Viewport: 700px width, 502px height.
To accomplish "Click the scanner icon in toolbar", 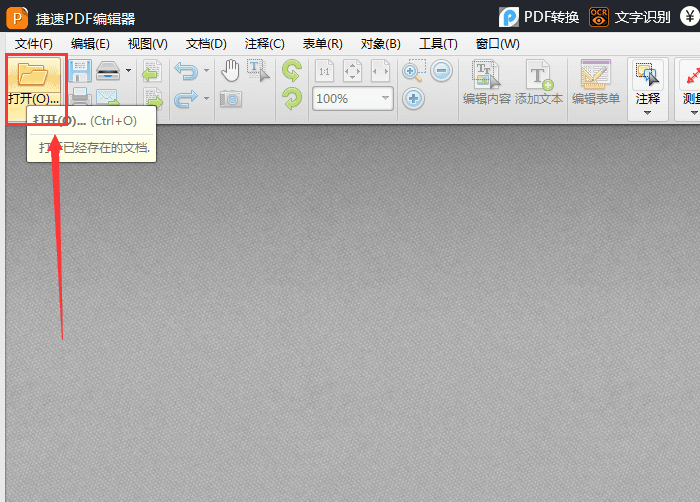I will coord(108,71).
